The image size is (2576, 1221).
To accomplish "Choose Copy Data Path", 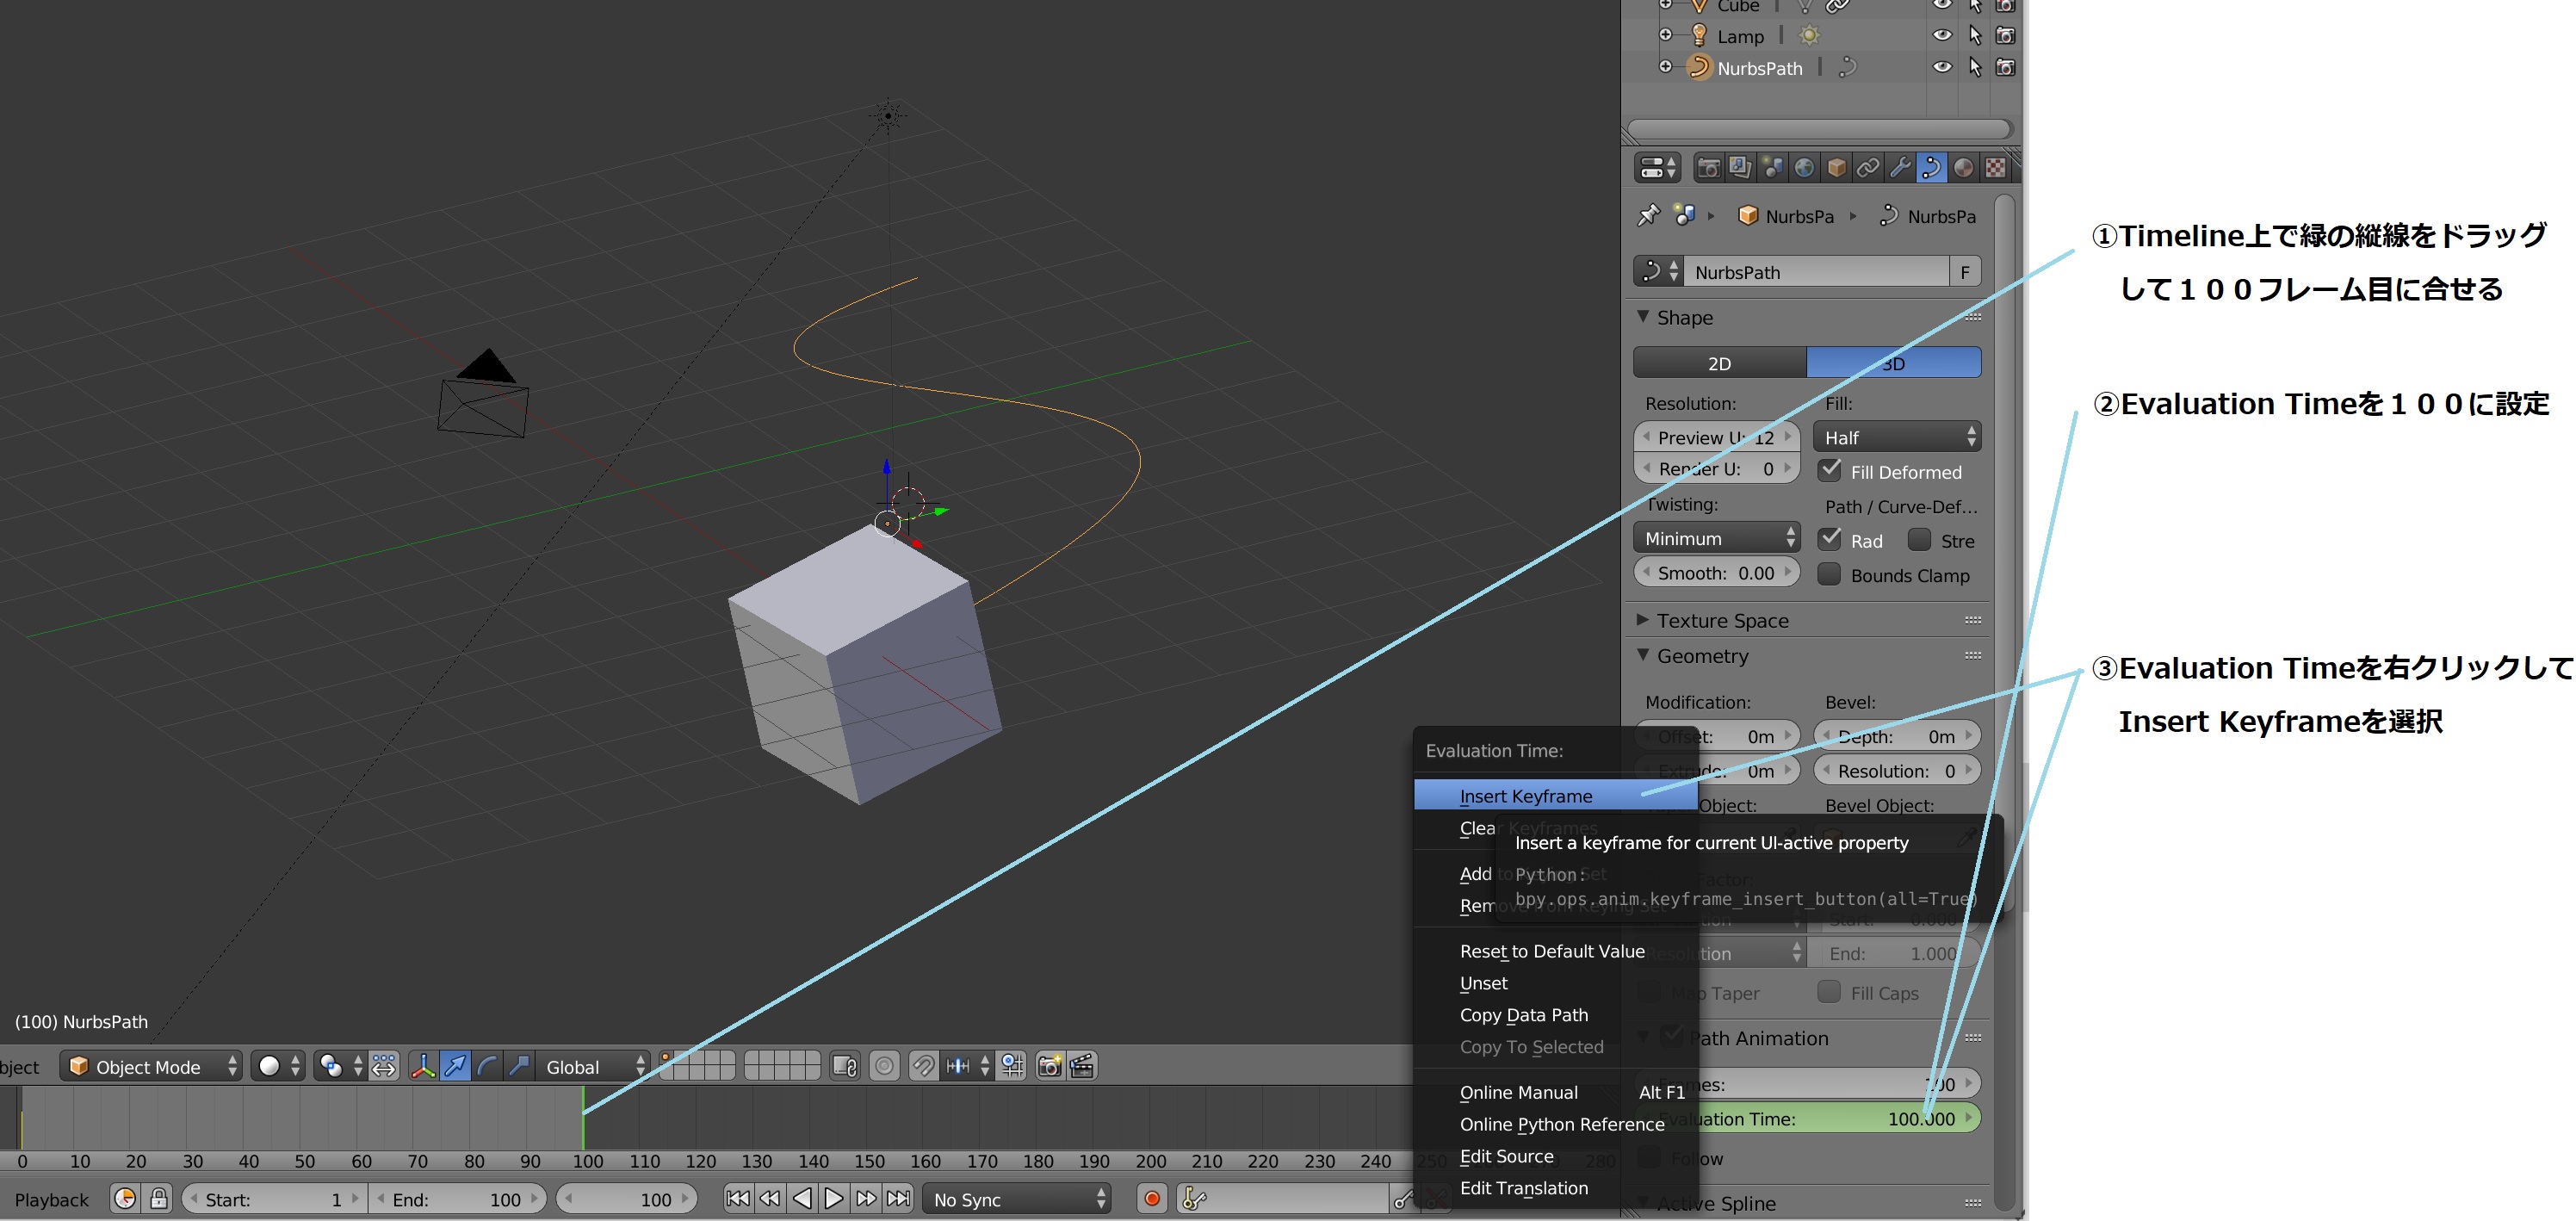I will pyautogui.click(x=1556, y=1014).
